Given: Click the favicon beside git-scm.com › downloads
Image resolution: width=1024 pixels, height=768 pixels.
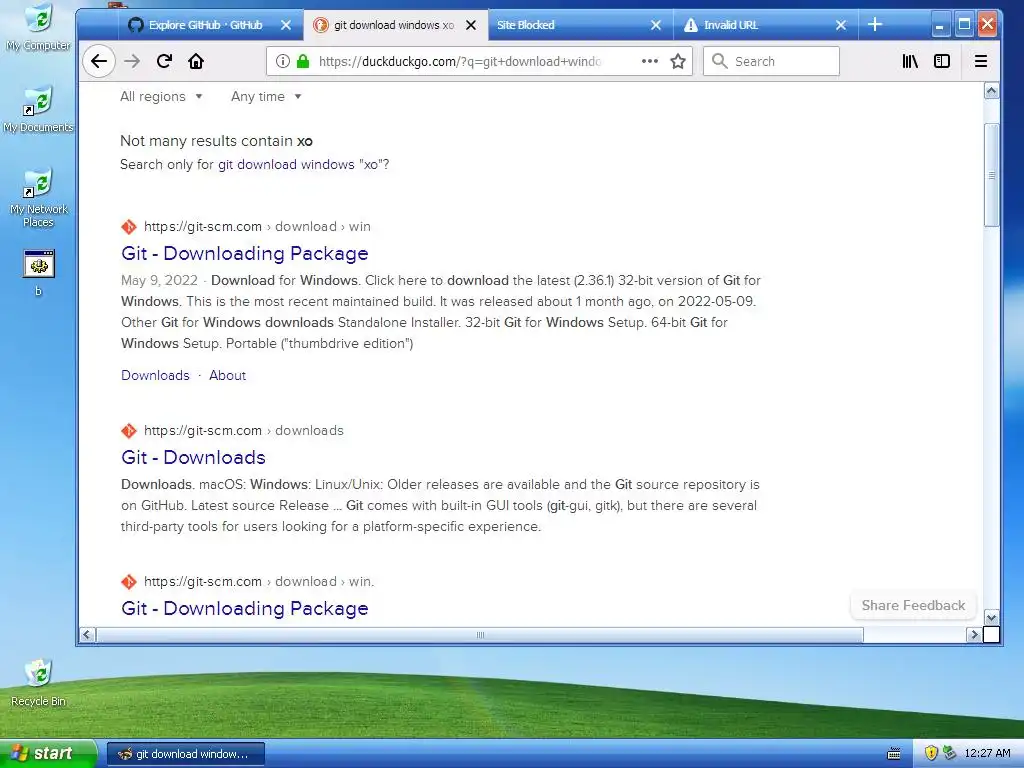Looking at the screenshot, I should pos(129,430).
